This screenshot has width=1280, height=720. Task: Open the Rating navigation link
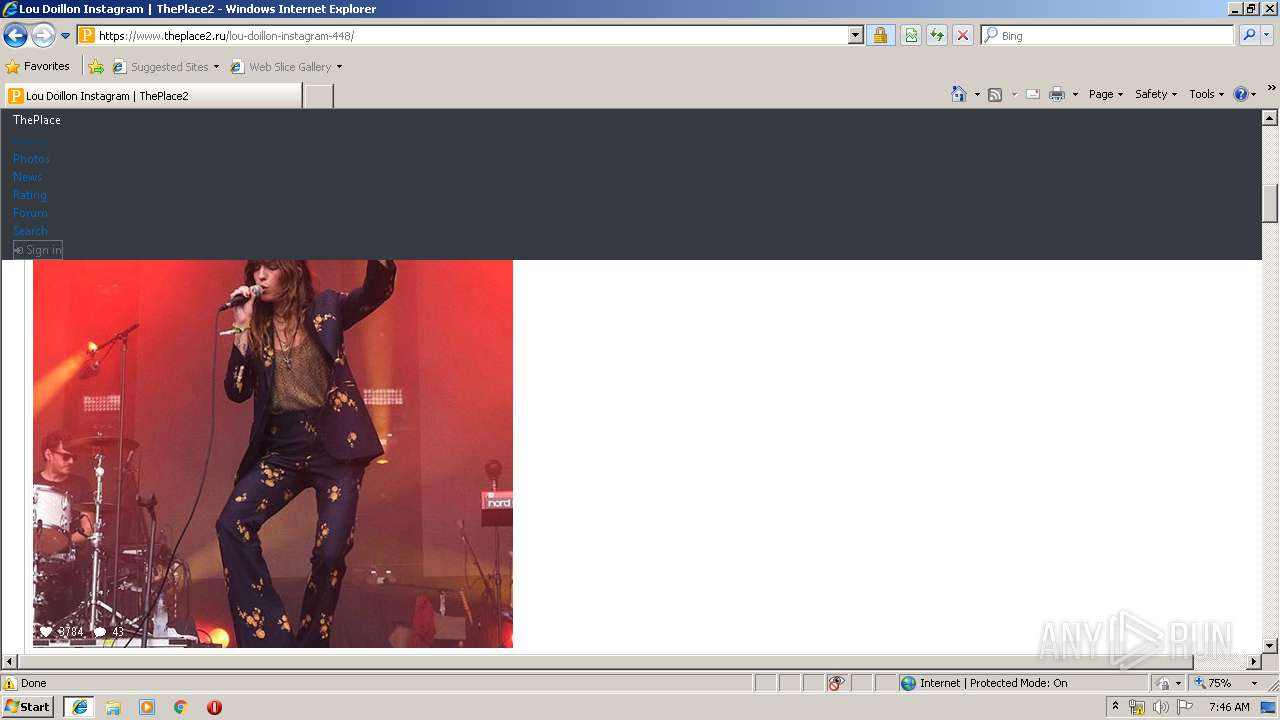click(30, 195)
